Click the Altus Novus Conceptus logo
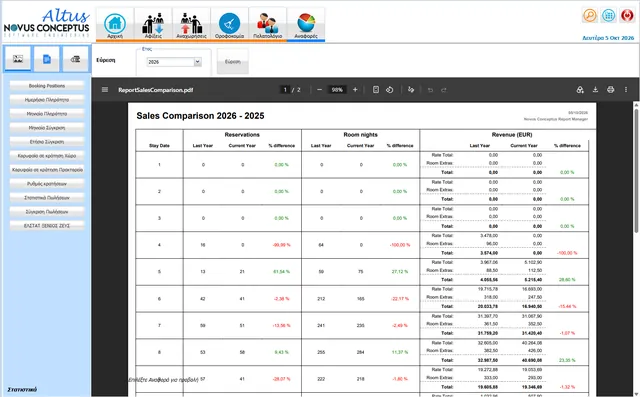Image resolution: width=640 pixels, height=397 pixels. tap(47, 23)
